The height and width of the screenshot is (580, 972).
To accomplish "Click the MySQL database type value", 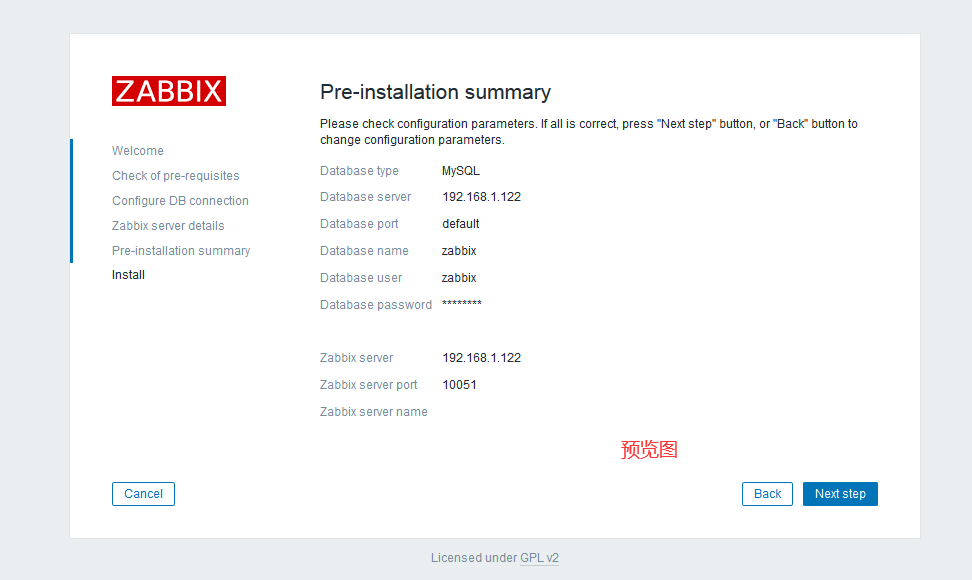I will [461, 171].
